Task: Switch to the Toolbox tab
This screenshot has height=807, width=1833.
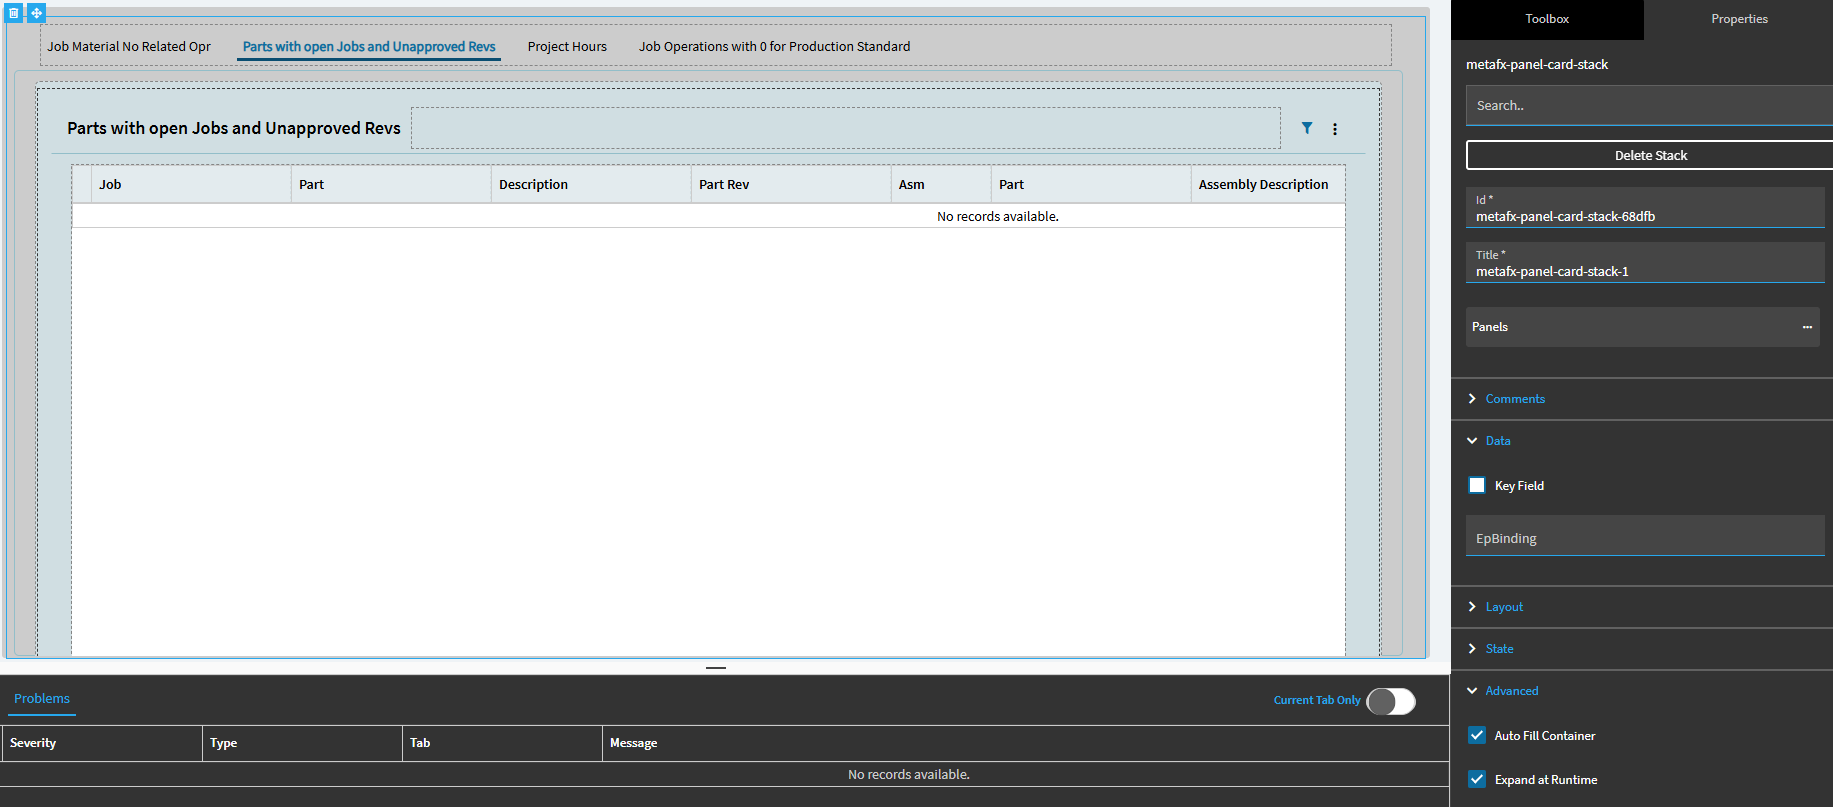Action: 1547,19
